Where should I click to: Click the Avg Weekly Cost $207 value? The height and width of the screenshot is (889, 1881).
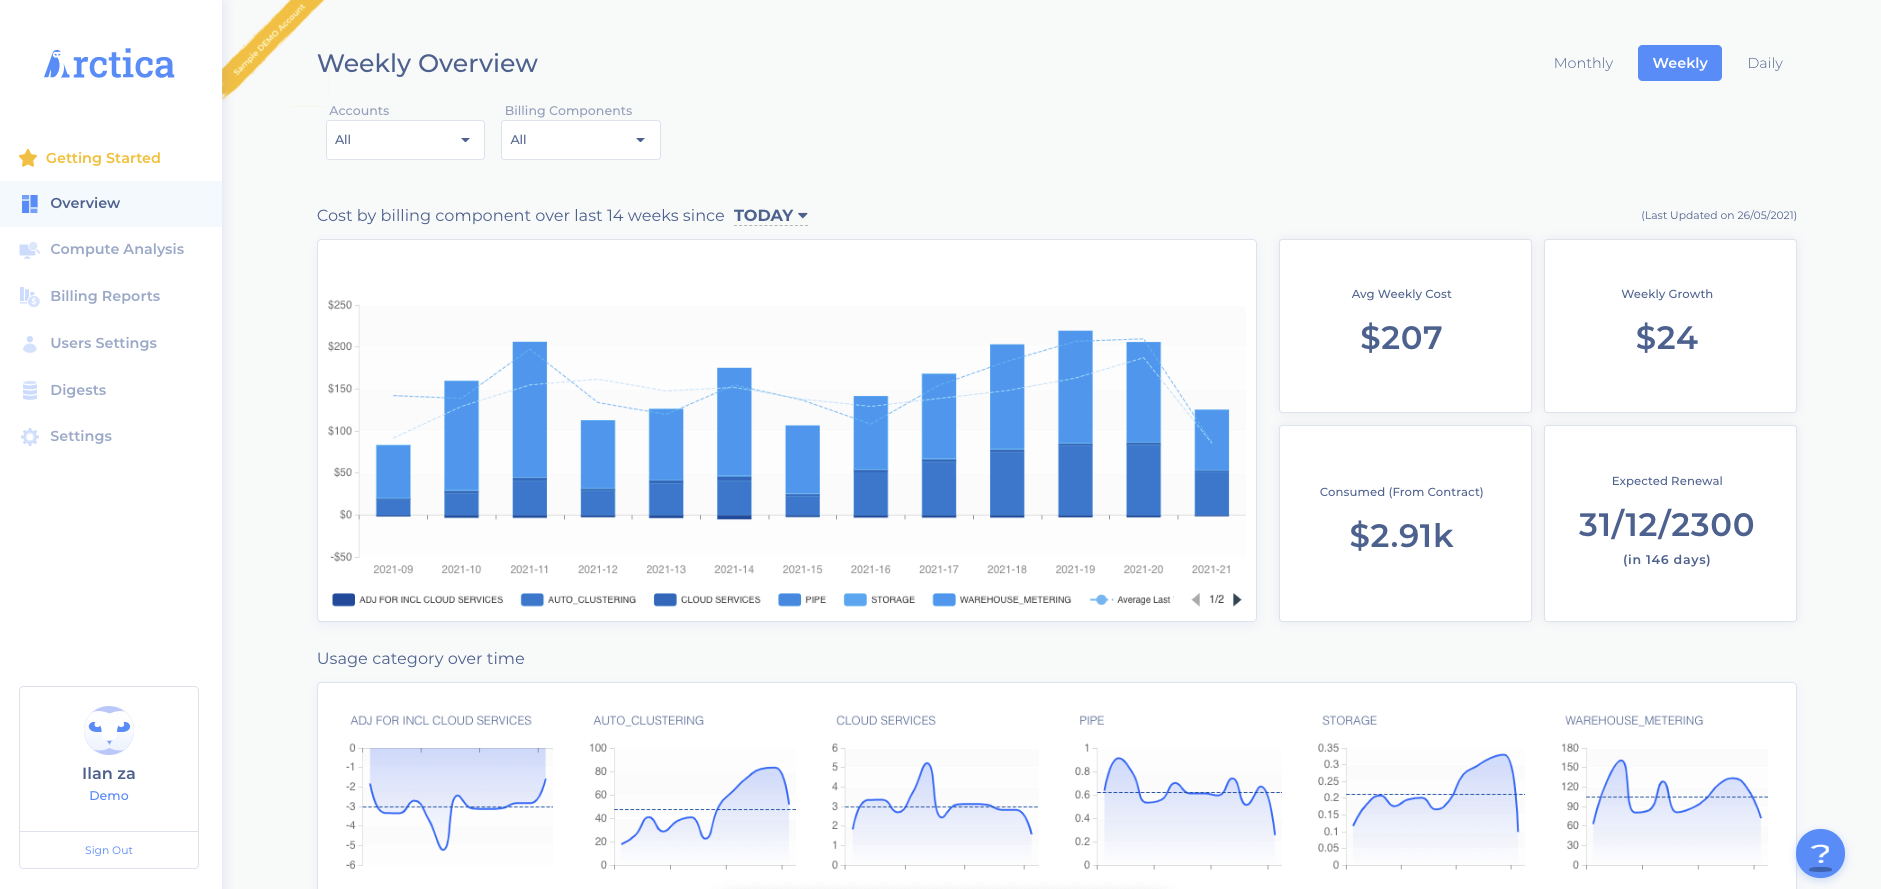coord(1401,338)
